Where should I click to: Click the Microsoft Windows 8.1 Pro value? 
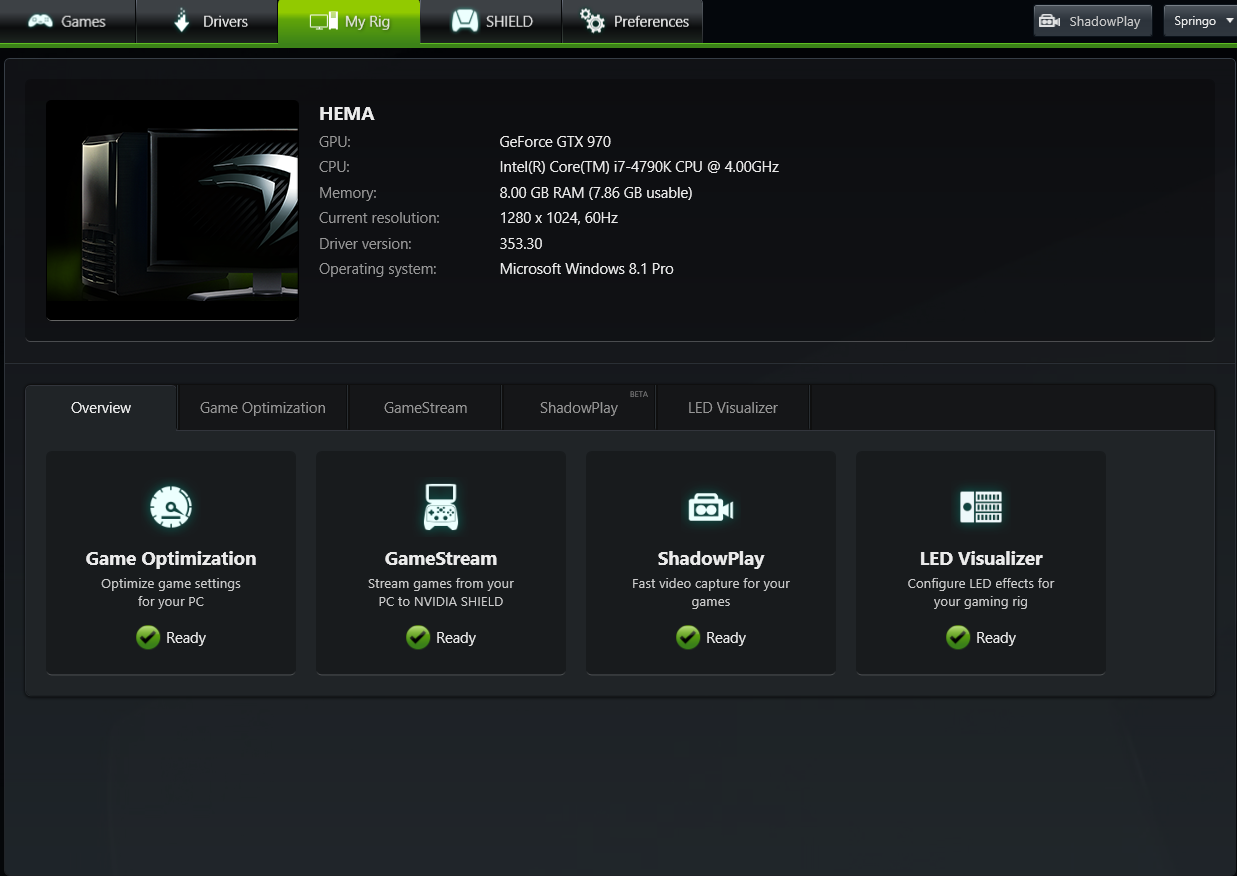click(x=587, y=269)
